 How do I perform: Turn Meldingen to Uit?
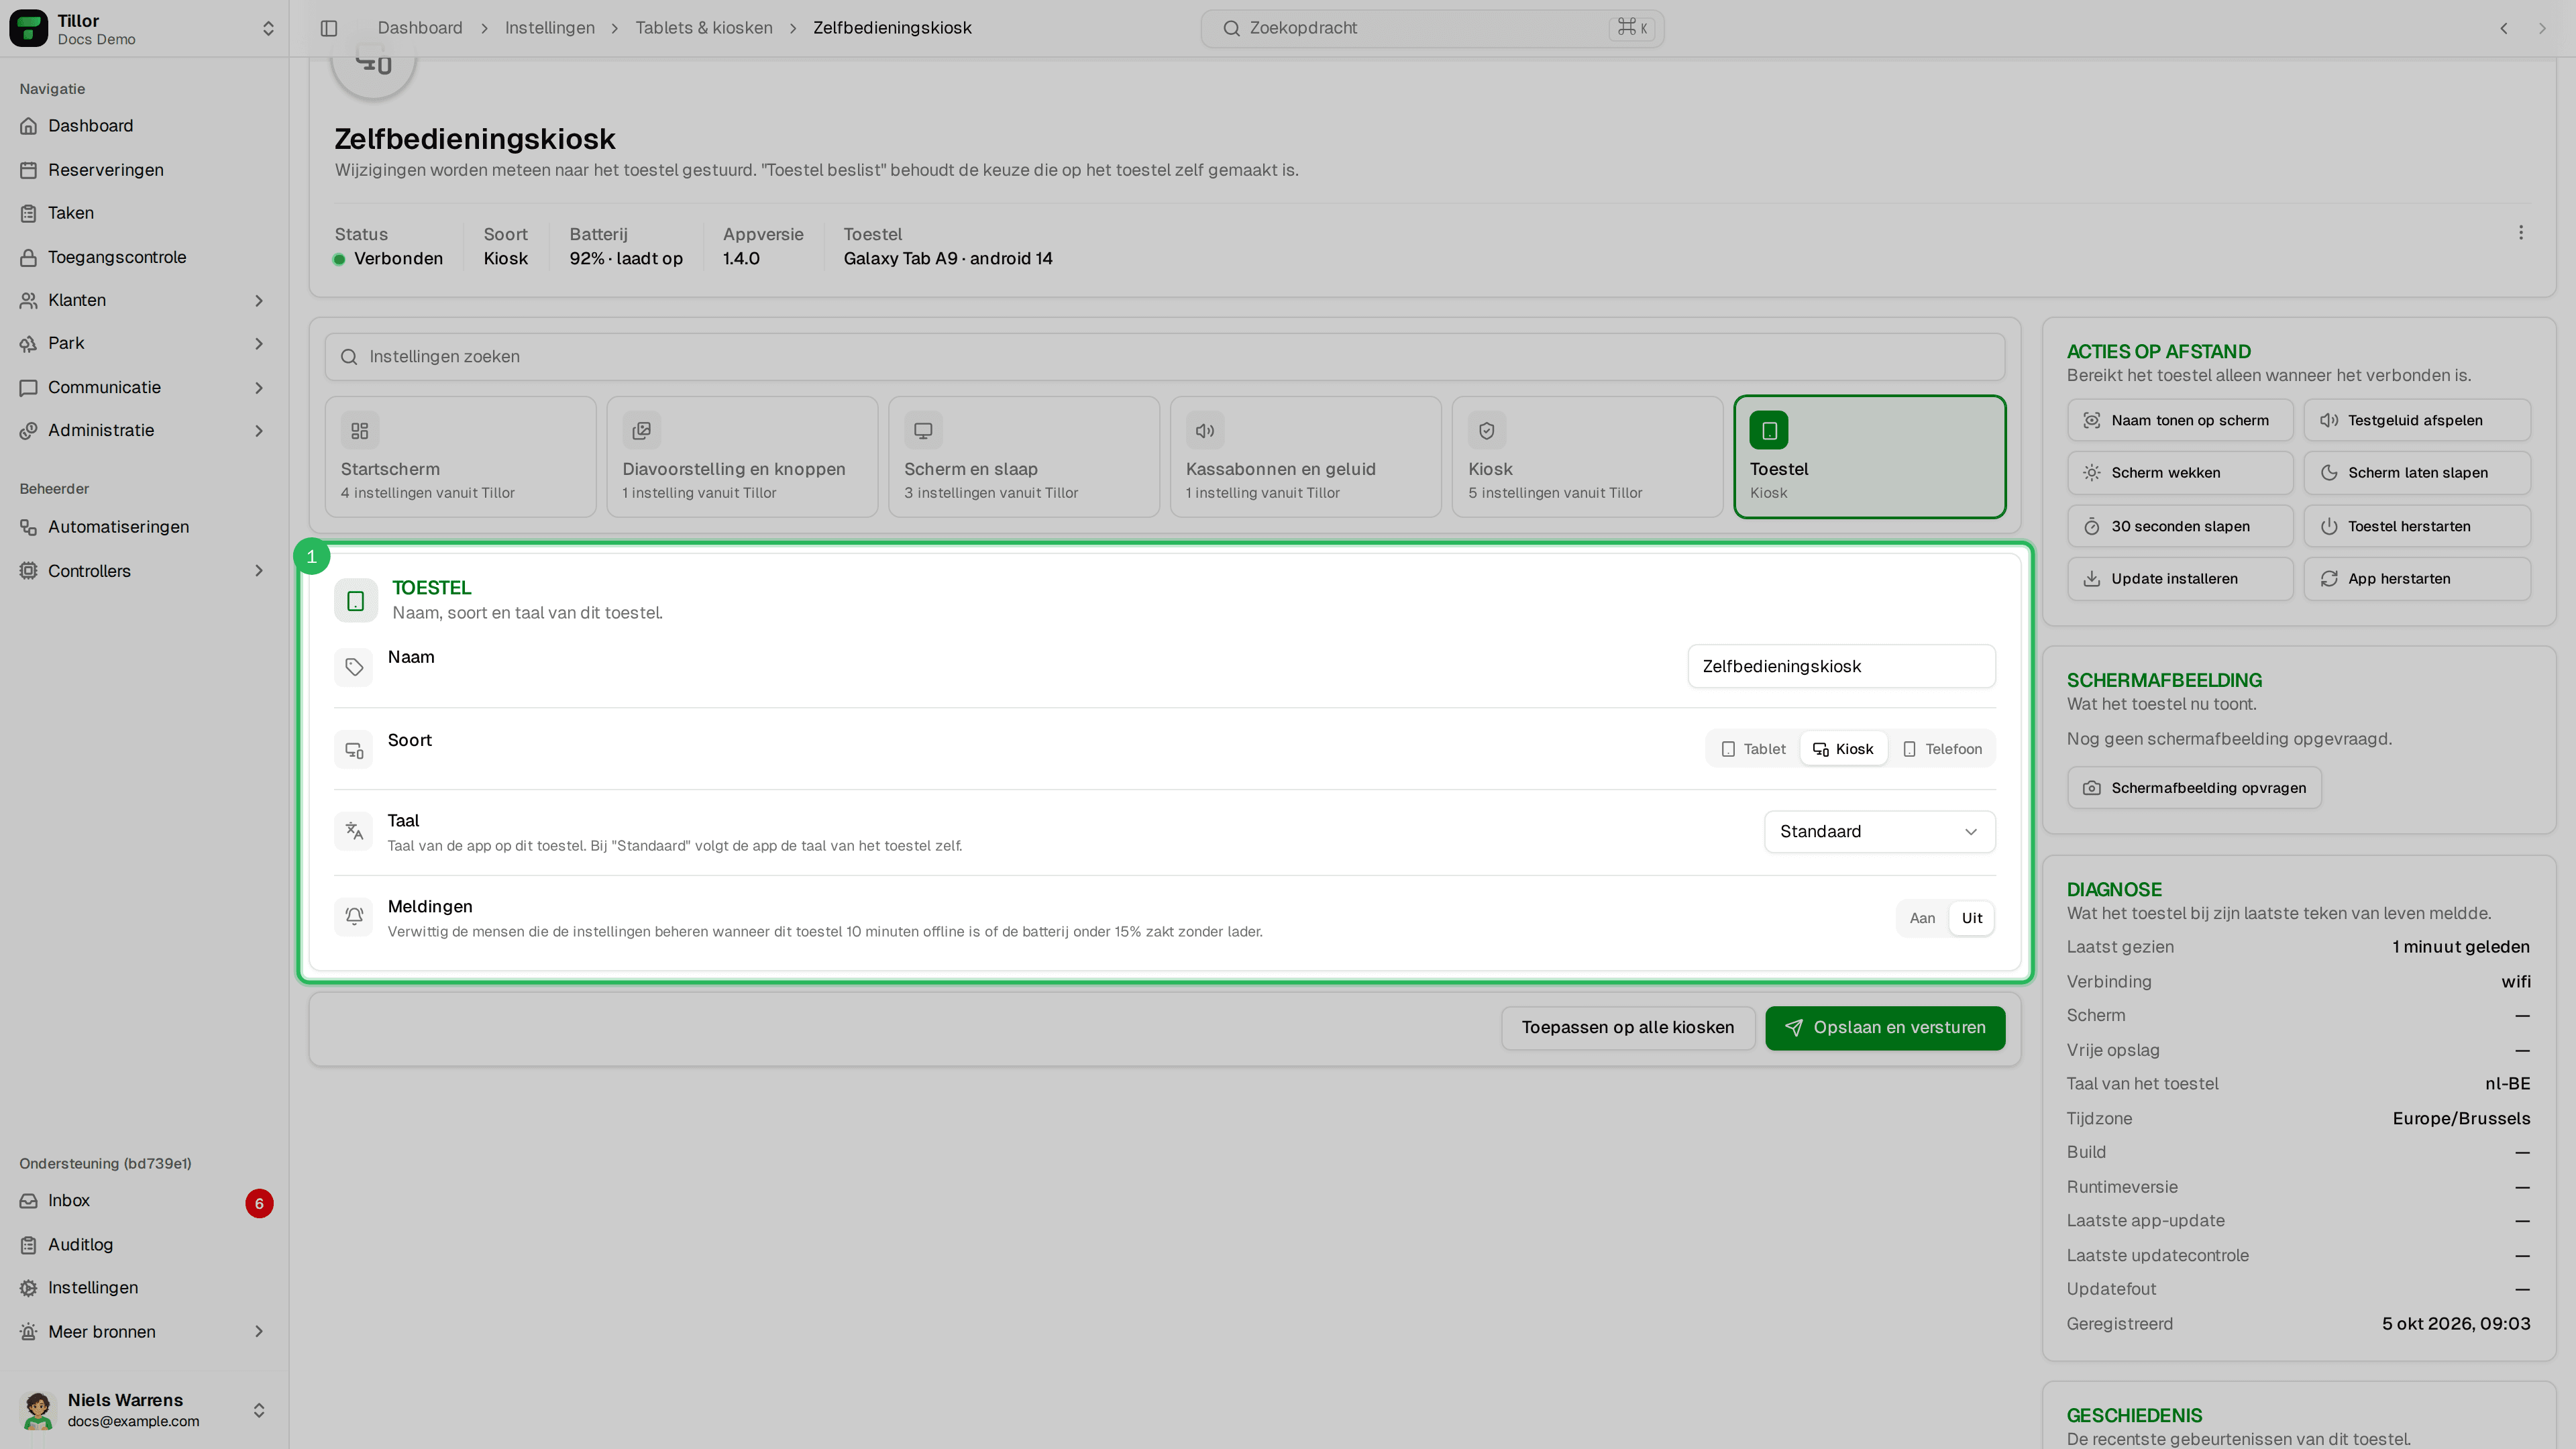click(1971, 918)
